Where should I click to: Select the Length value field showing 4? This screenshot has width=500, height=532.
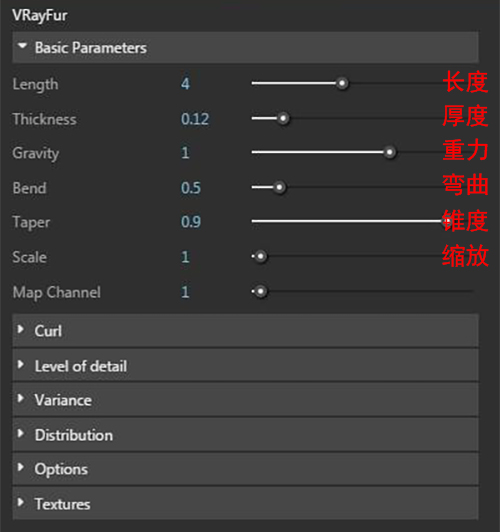[x=185, y=84]
